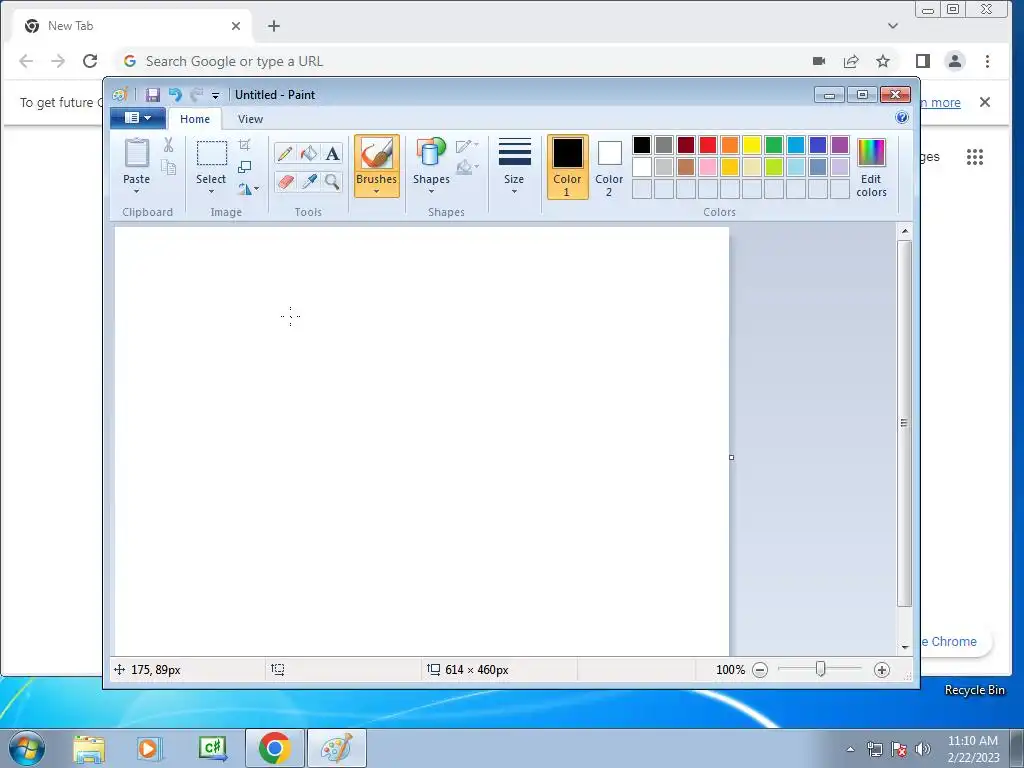Open the Rotate or flip dropdown

click(248, 189)
